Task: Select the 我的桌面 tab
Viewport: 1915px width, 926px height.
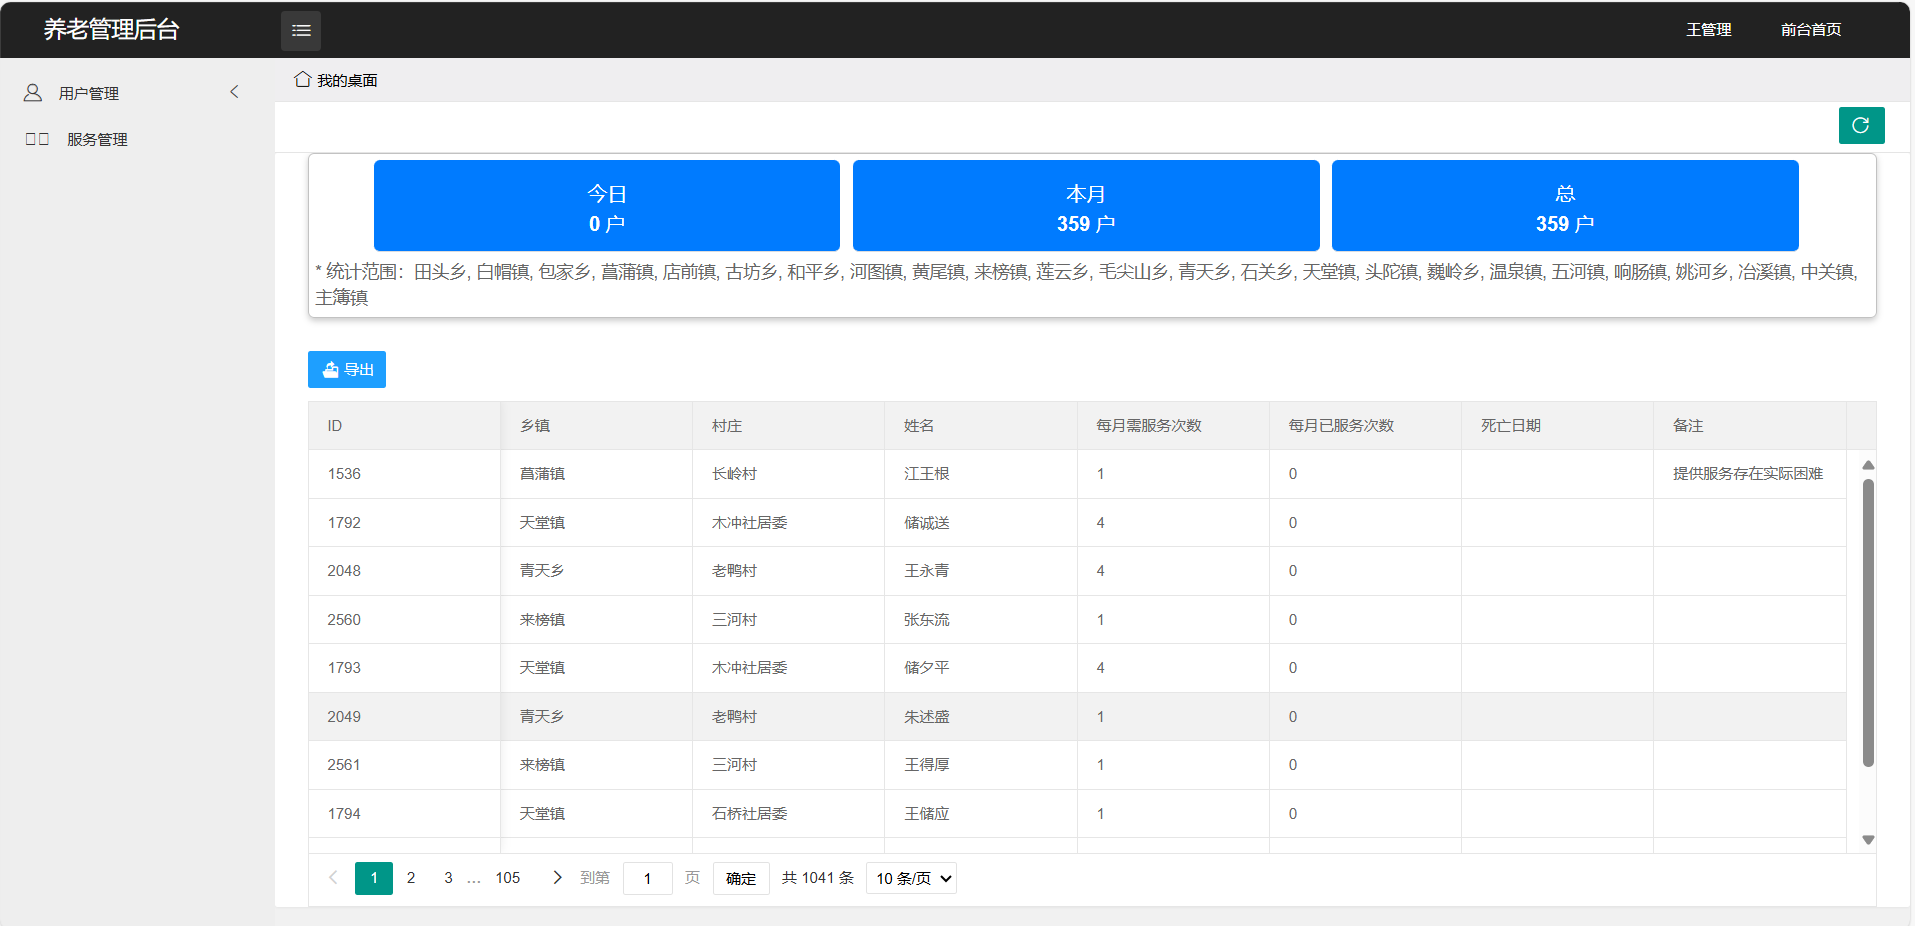Action: click(347, 80)
